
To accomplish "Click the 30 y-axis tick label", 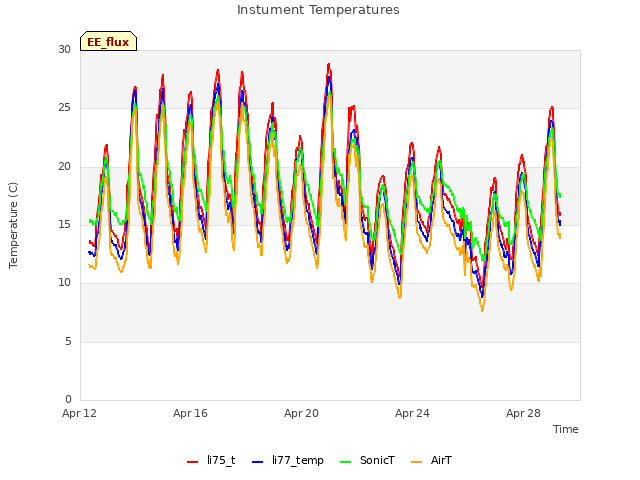I will click(64, 50).
